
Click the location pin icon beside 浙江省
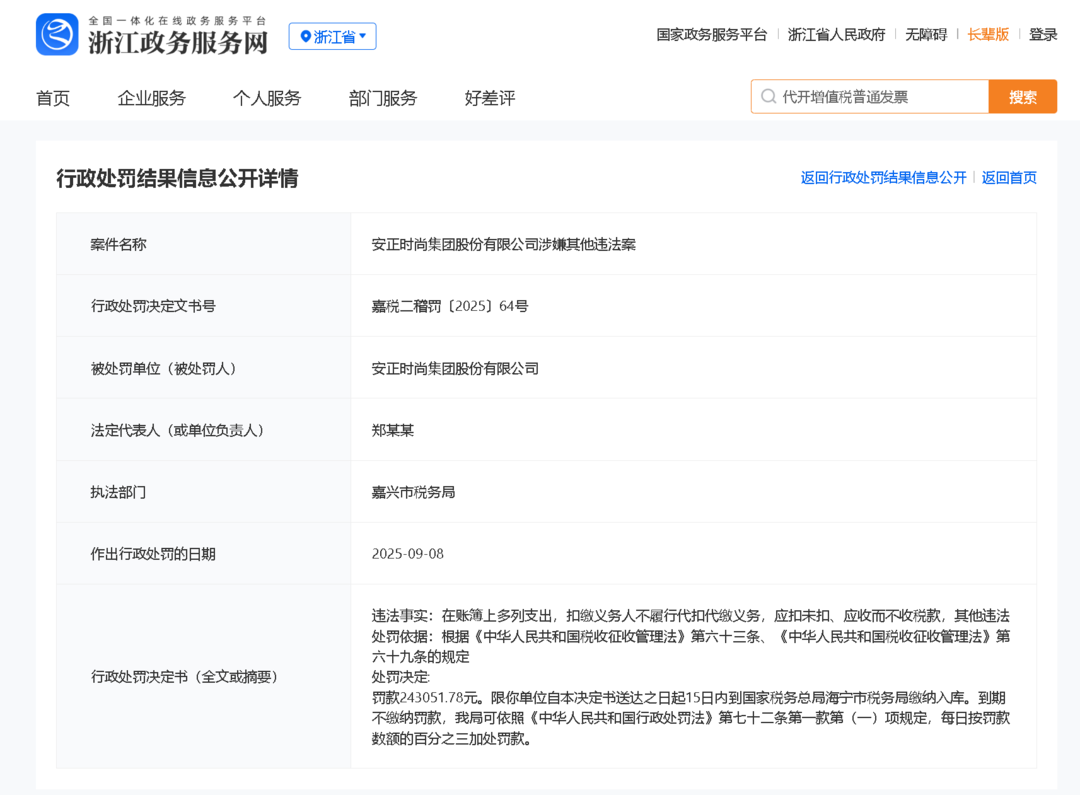pos(305,37)
